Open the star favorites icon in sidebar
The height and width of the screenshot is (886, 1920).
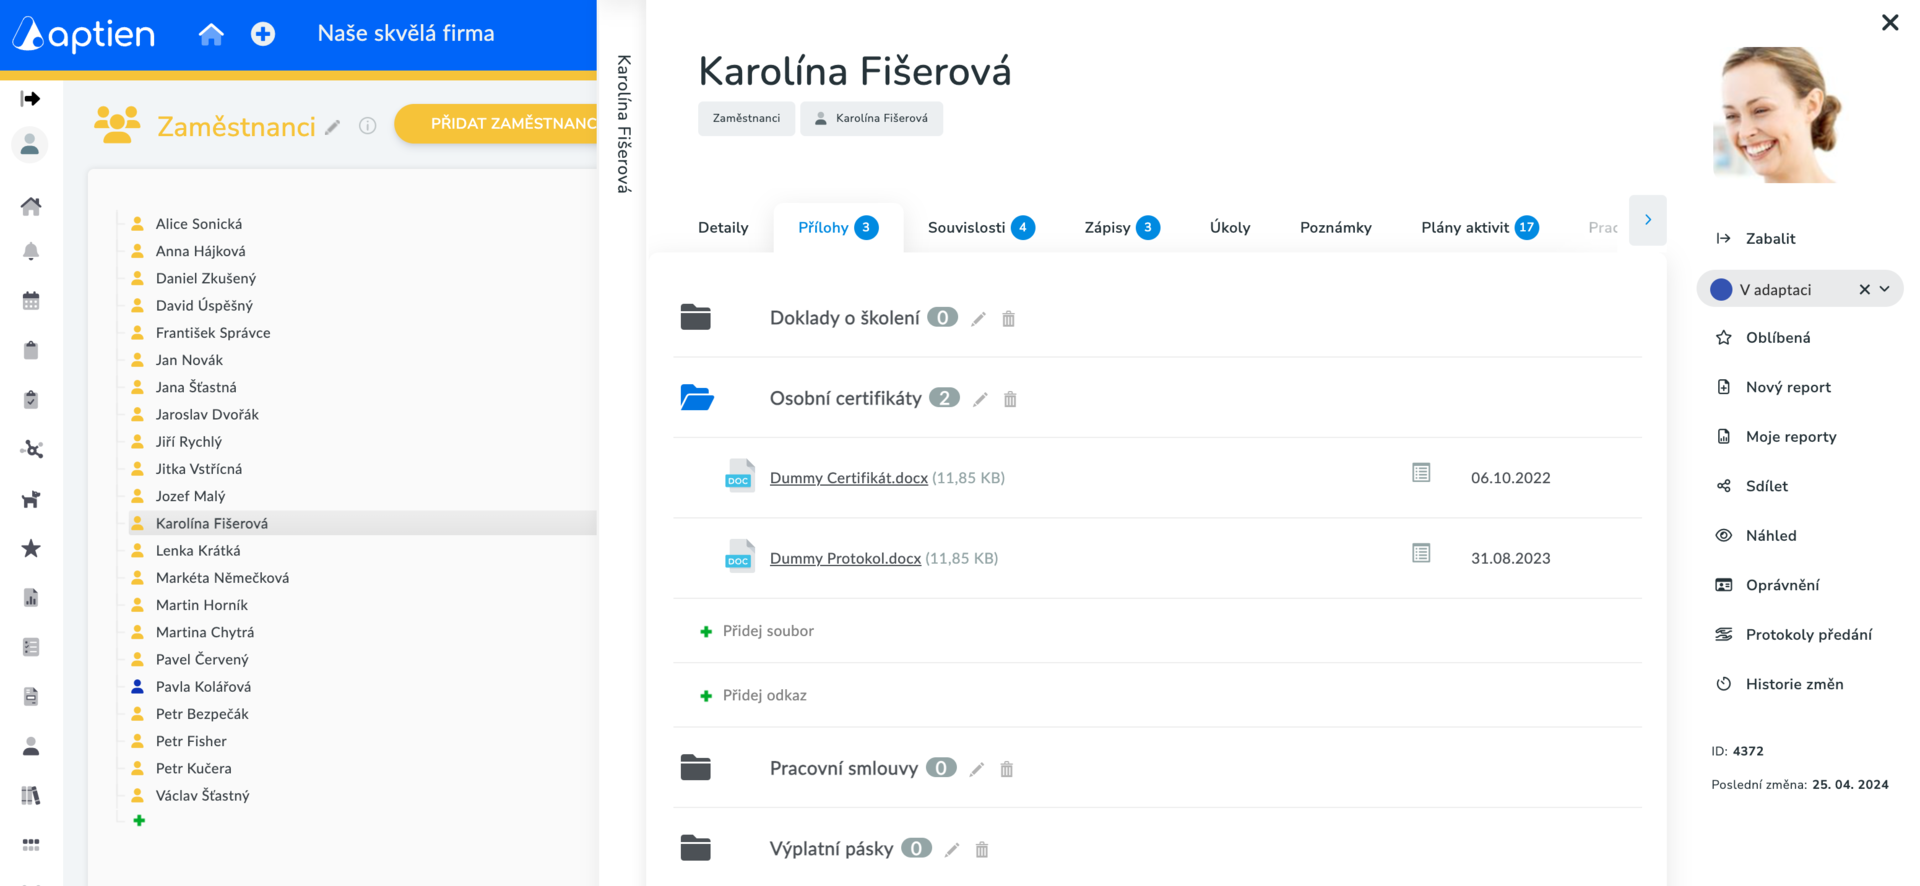(x=31, y=548)
